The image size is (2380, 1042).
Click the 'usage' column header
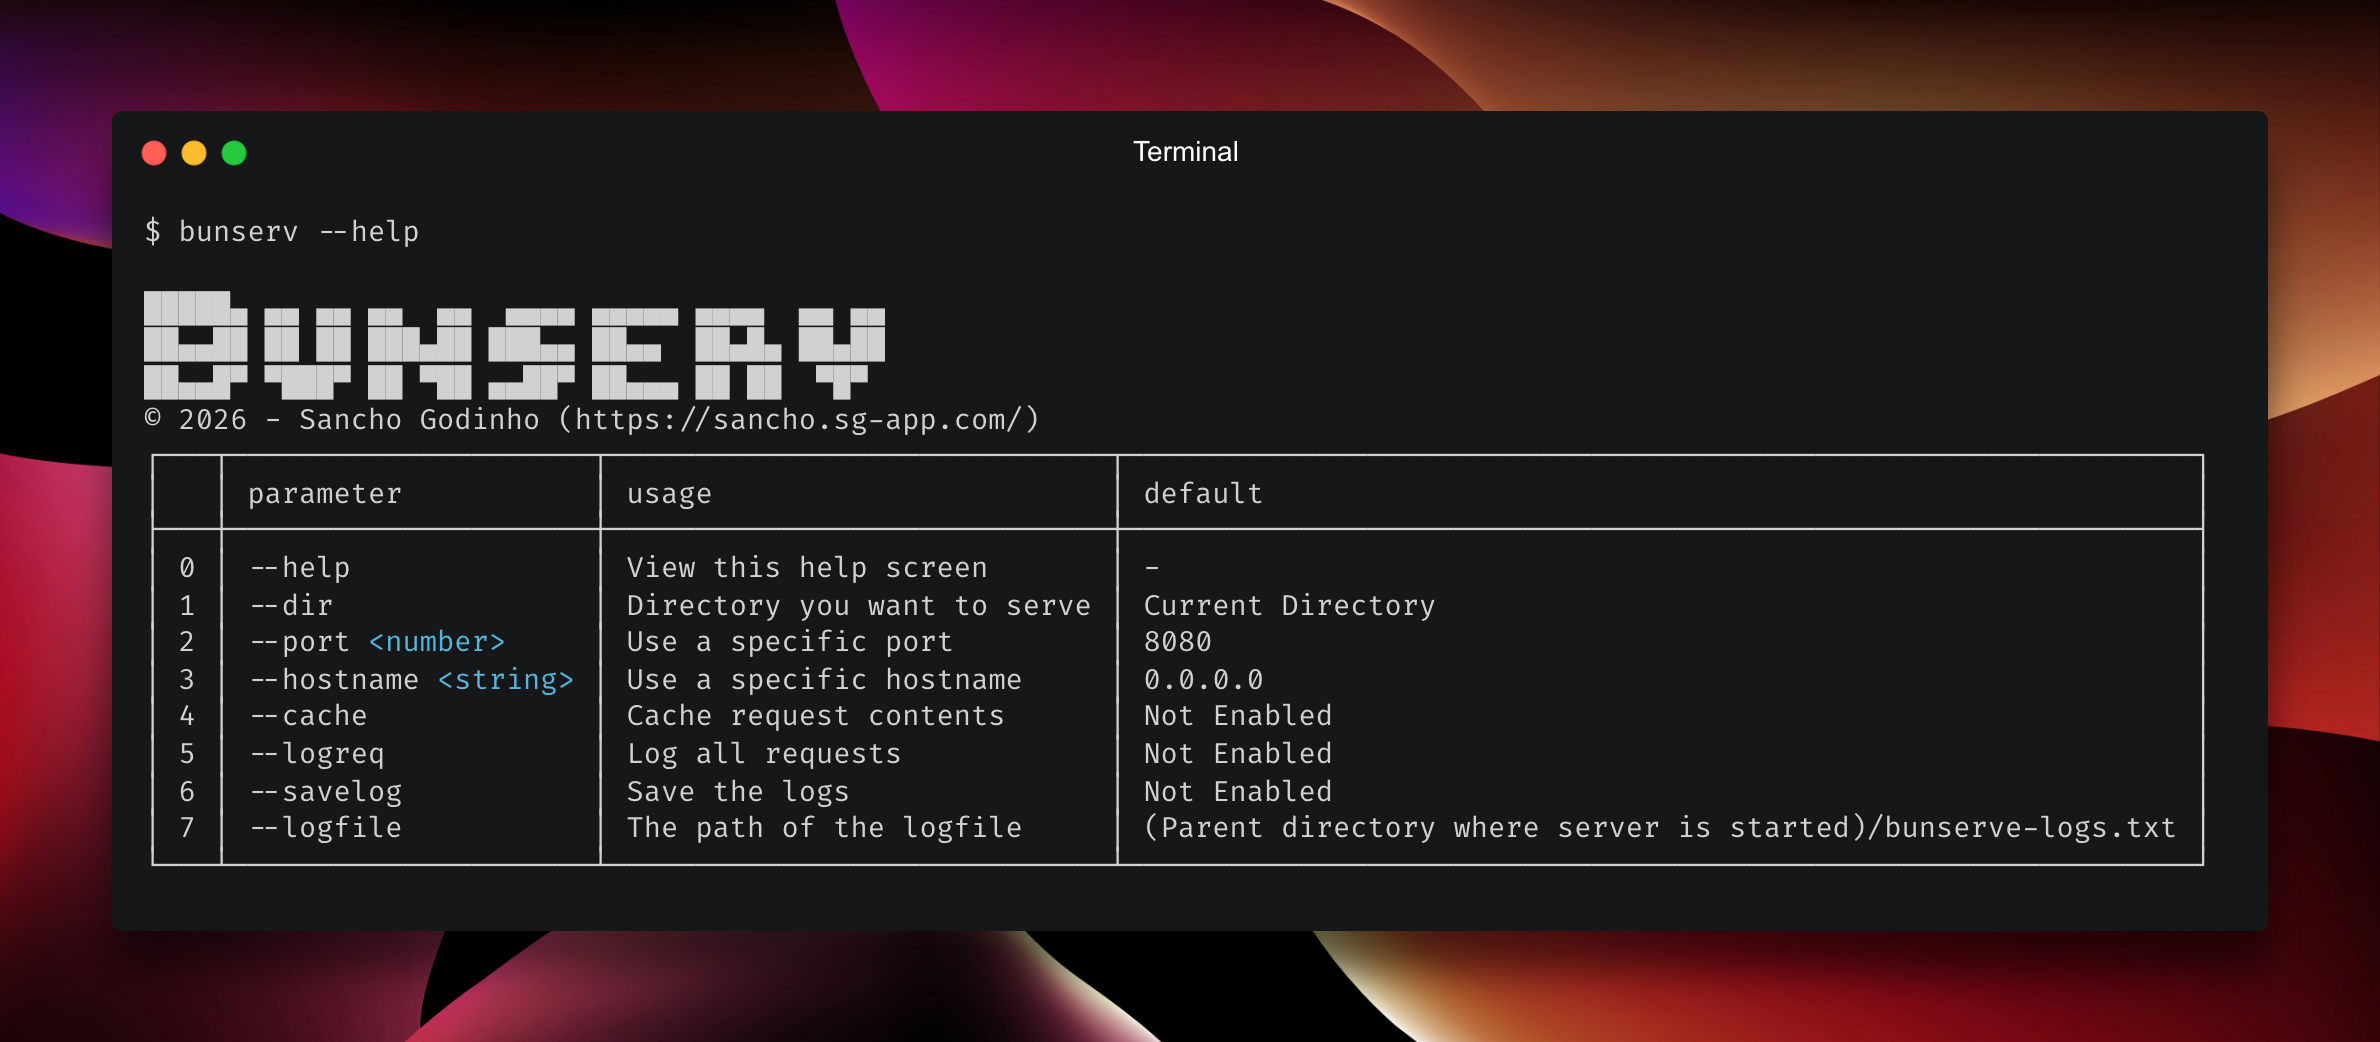pos(669,494)
